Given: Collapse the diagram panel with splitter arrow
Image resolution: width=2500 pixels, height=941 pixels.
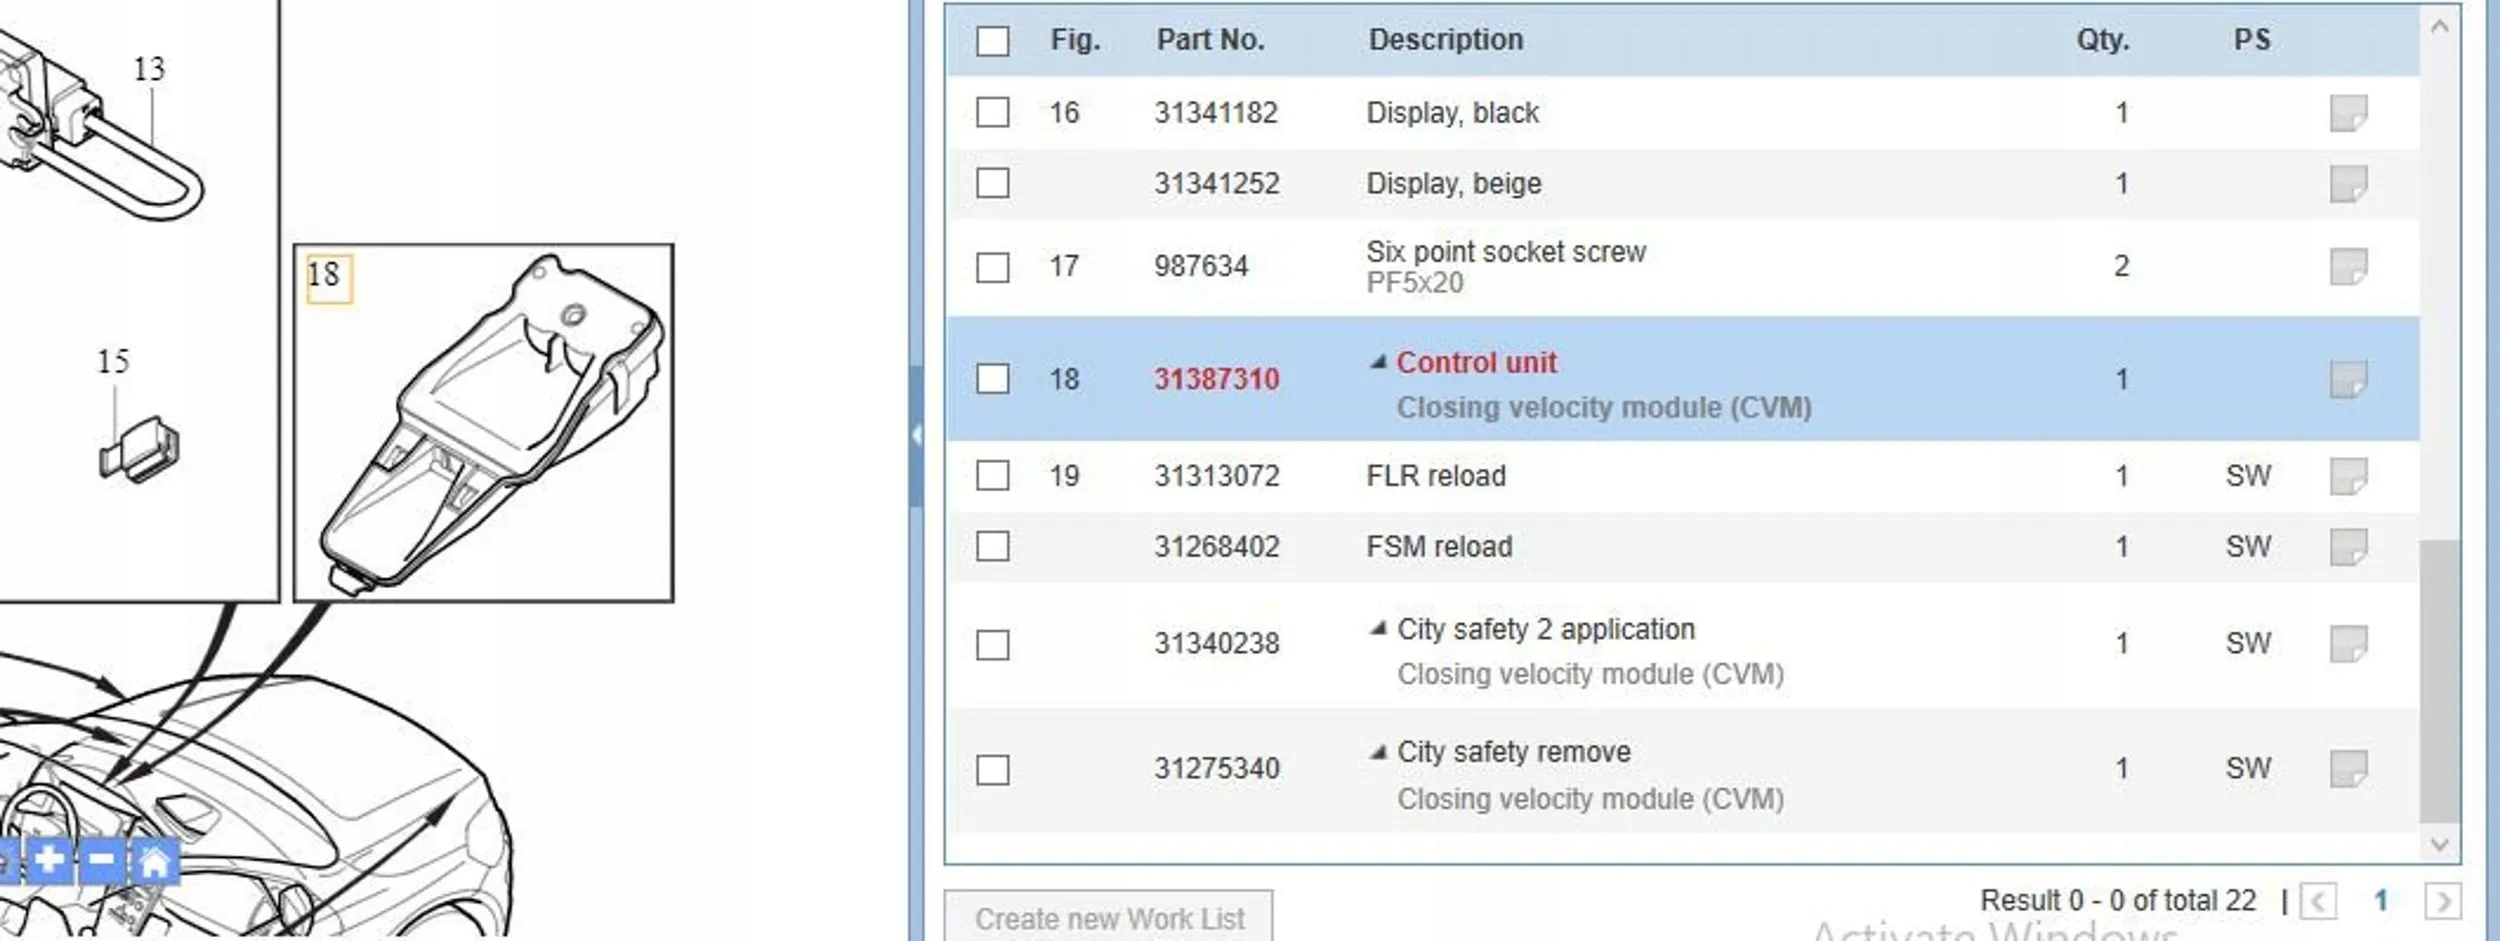Looking at the screenshot, I should click(916, 435).
